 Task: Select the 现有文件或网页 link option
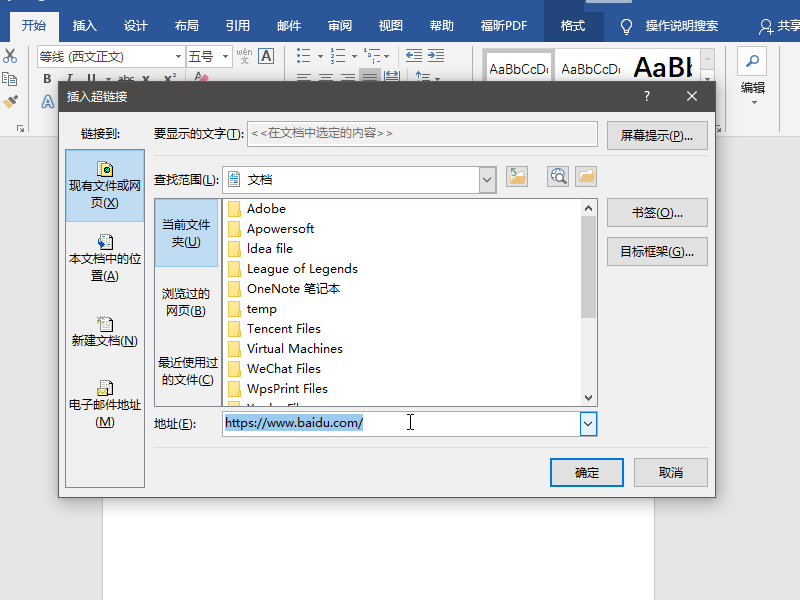click(105, 186)
